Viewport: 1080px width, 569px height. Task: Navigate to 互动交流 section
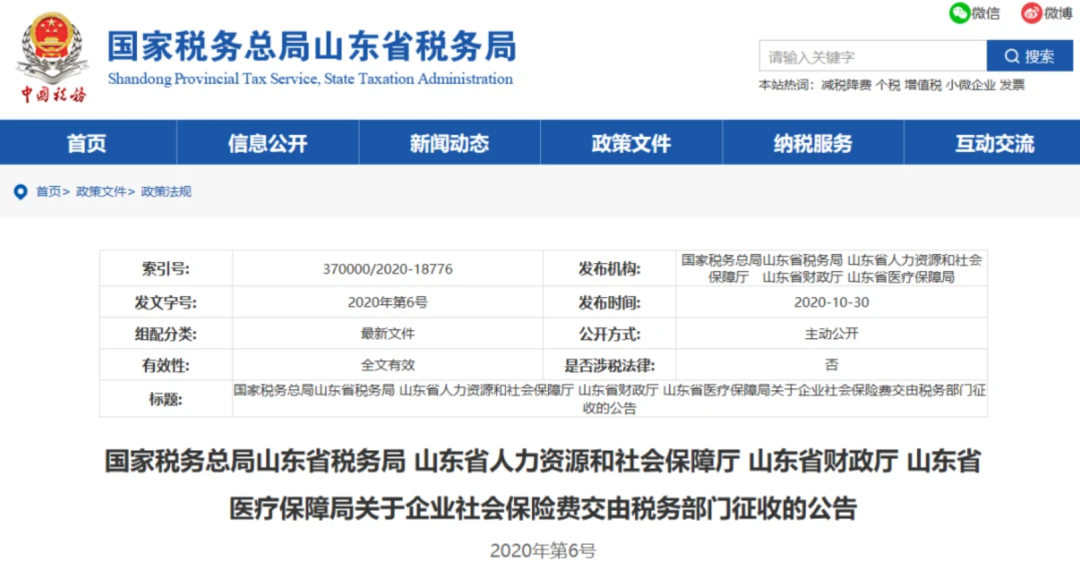click(994, 143)
